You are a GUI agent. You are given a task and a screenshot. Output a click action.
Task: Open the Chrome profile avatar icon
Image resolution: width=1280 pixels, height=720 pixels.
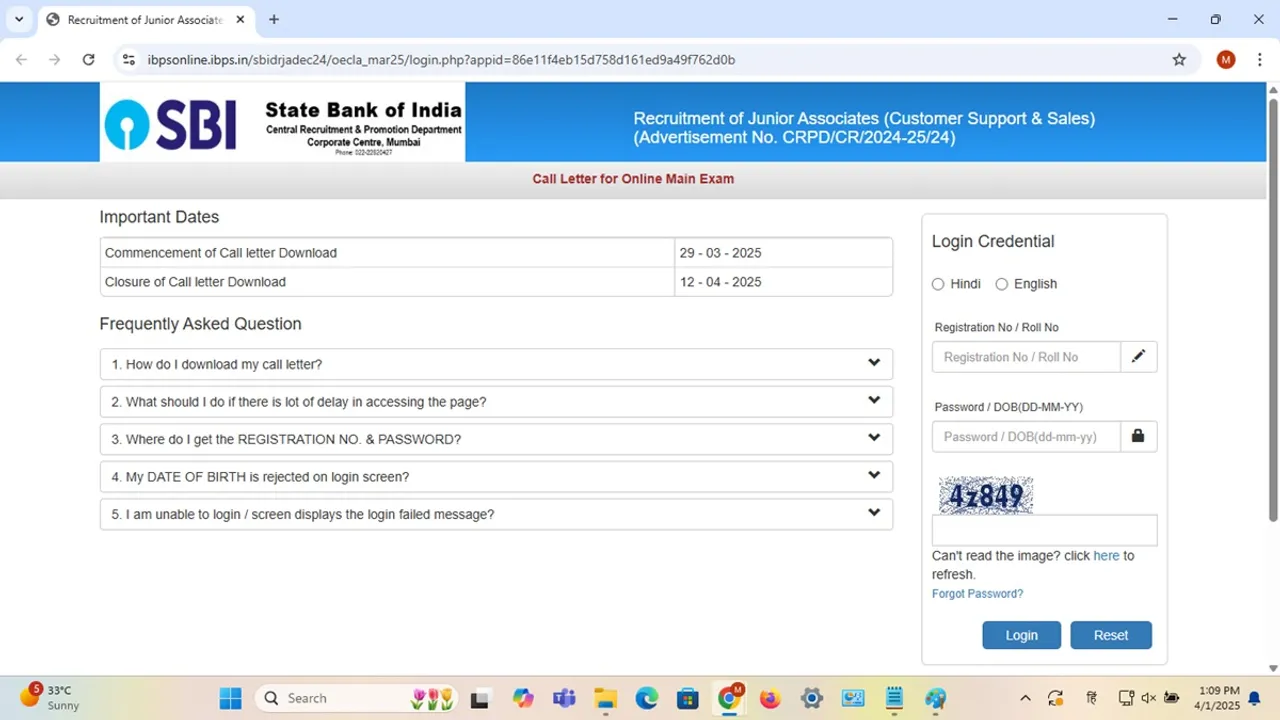tap(1226, 60)
